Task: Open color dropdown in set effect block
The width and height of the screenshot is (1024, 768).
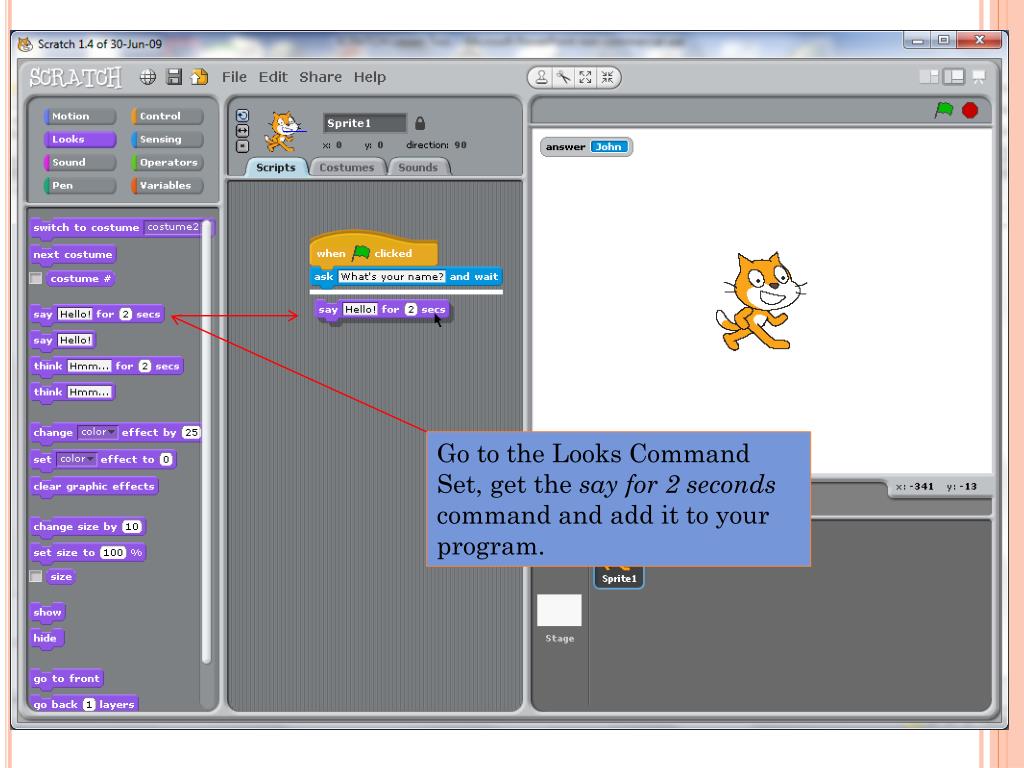Action: pyautogui.click(x=76, y=459)
